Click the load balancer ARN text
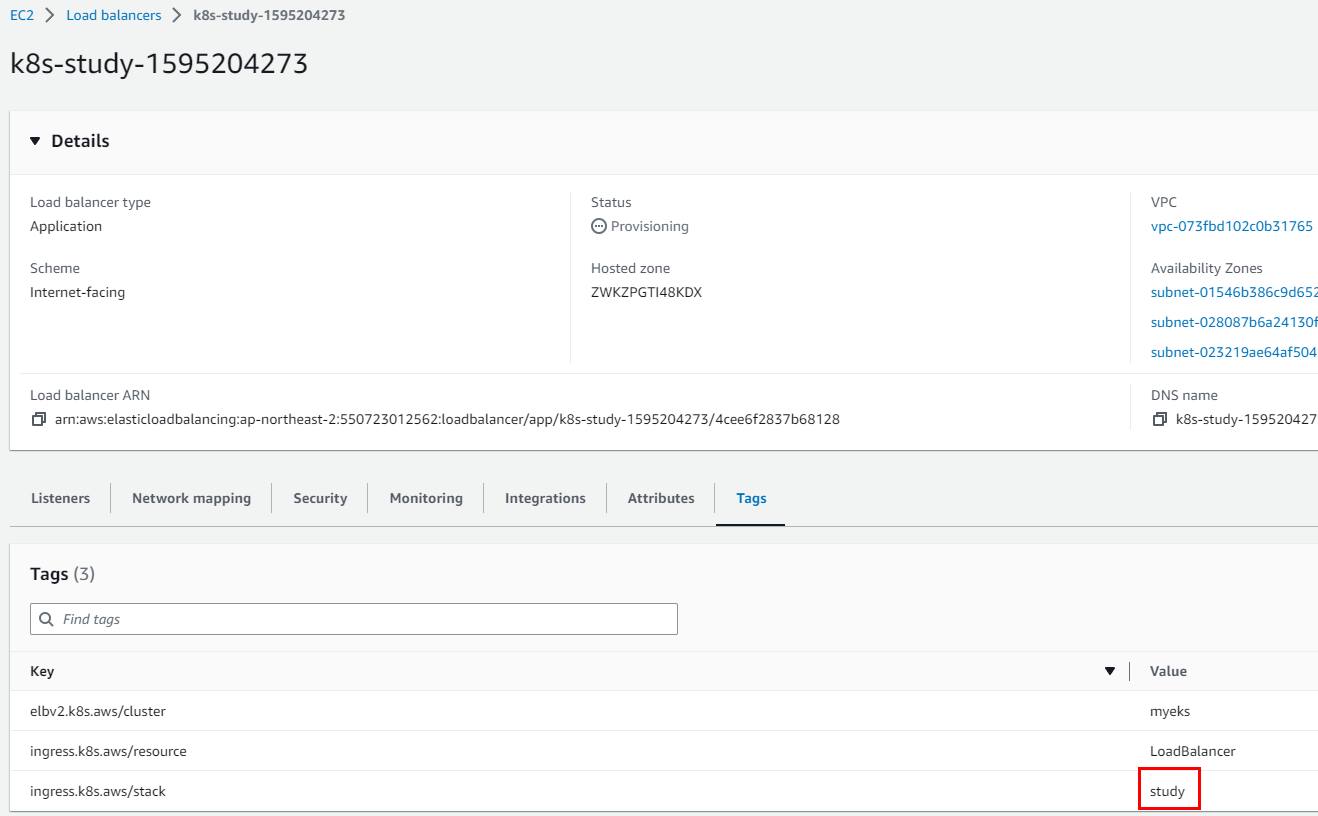The height and width of the screenshot is (816, 1318). [447, 420]
